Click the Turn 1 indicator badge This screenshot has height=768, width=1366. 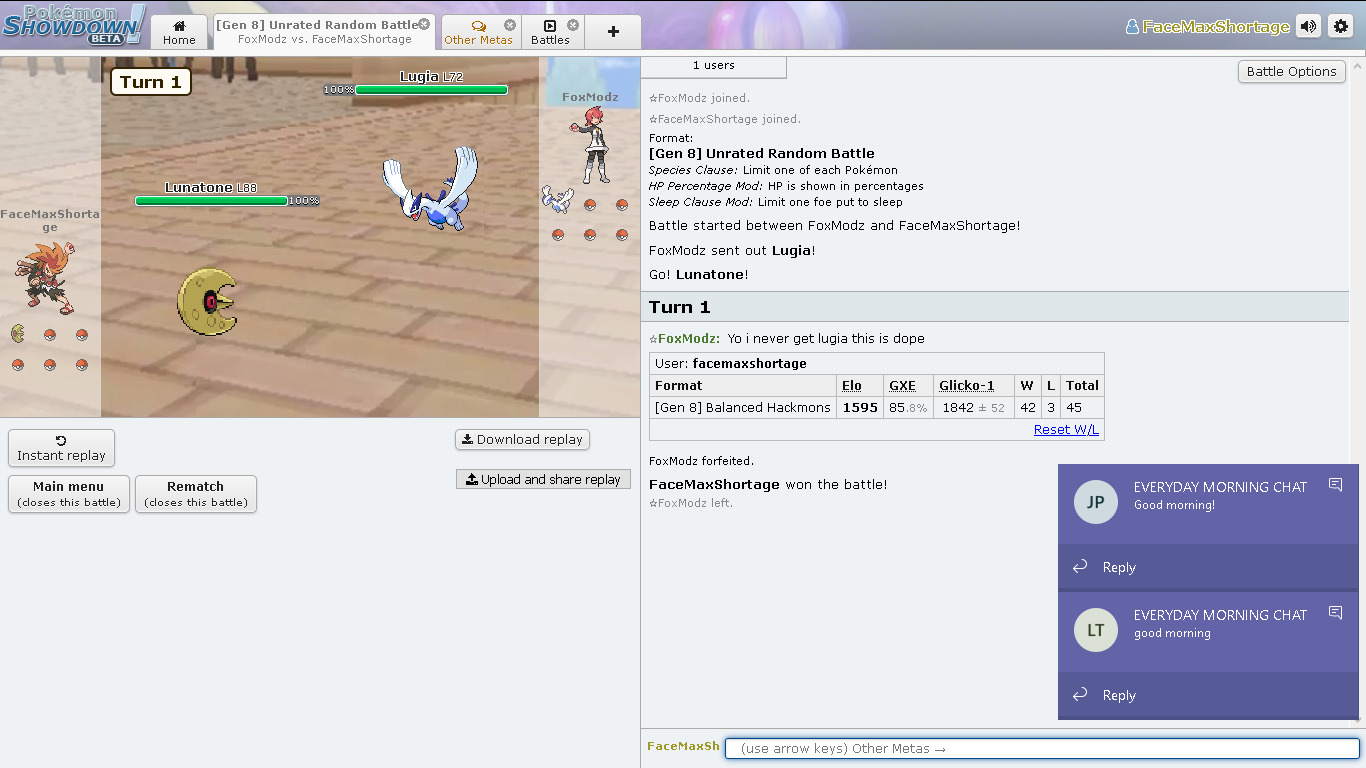[151, 82]
